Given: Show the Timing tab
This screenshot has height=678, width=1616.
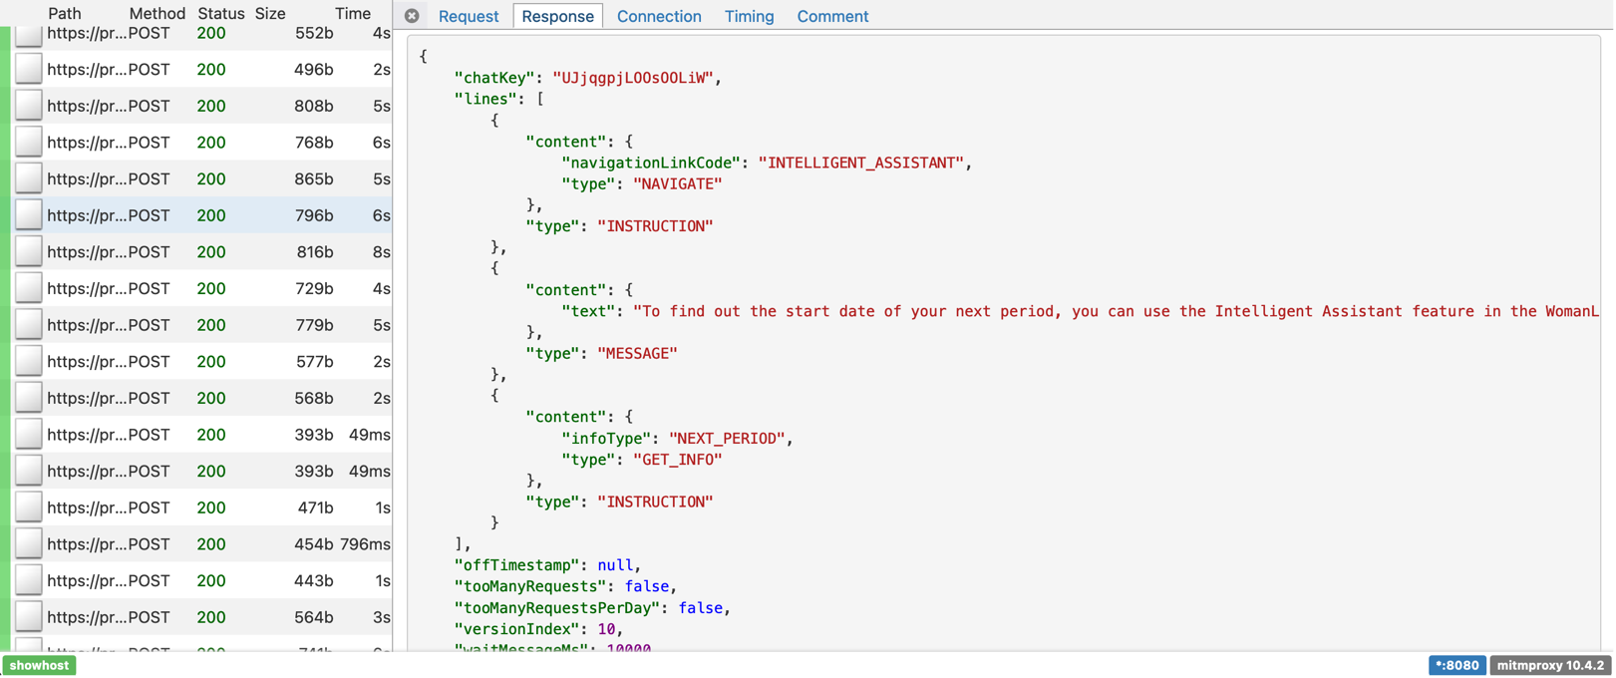Looking at the screenshot, I should click(x=749, y=16).
